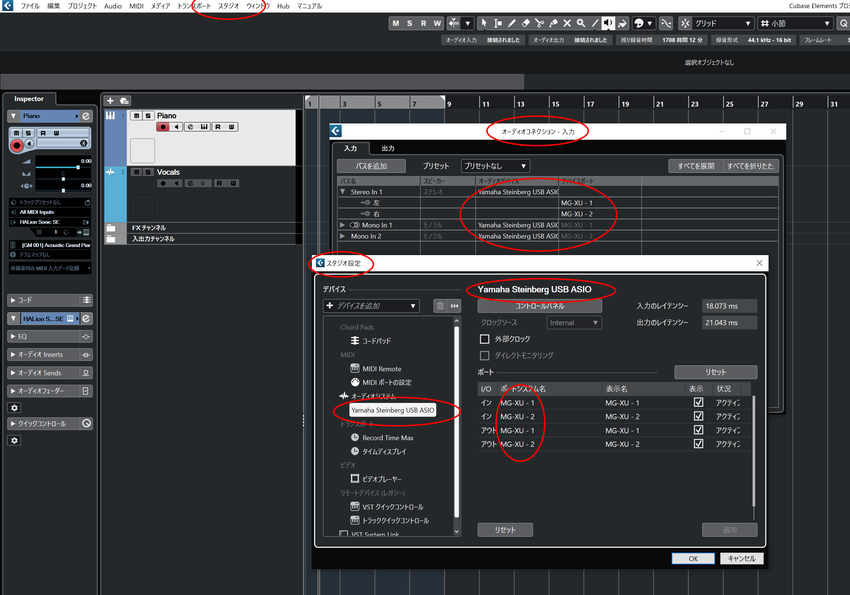This screenshot has width=850, height=595.
Task: Open the デバイスを追加 dropdown
Action: pyautogui.click(x=371, y=306)
